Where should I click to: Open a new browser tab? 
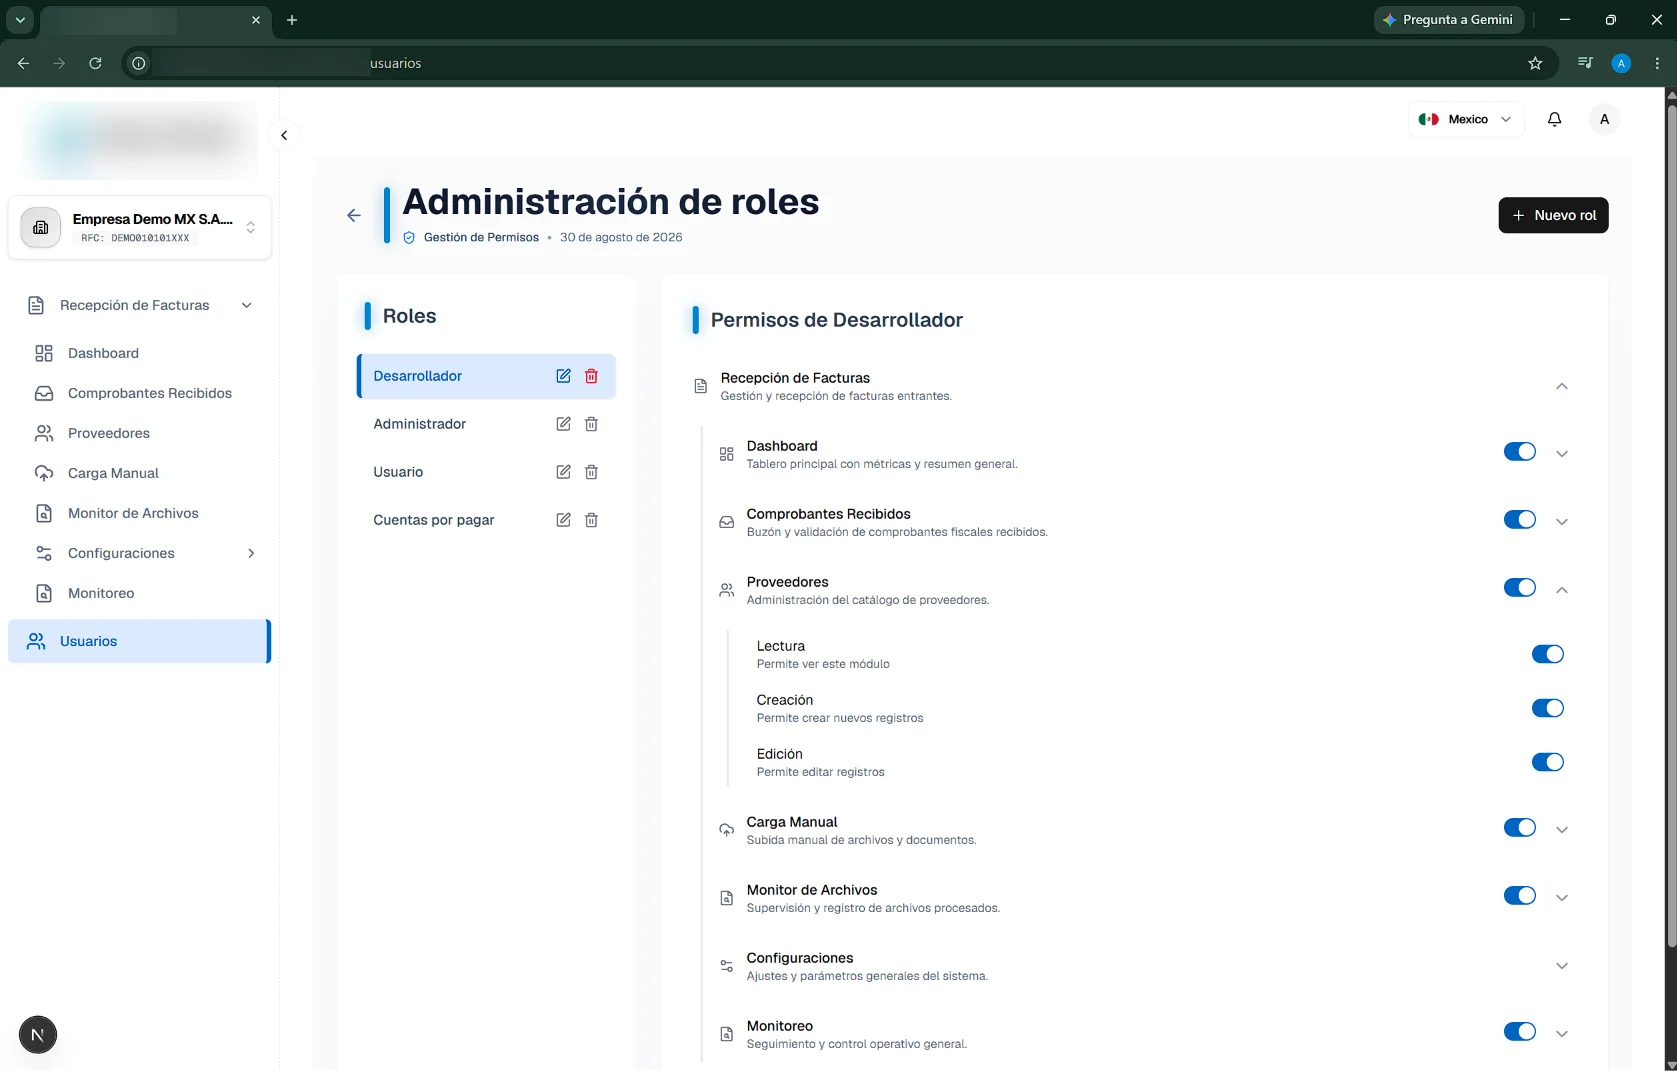pos(292,20)
